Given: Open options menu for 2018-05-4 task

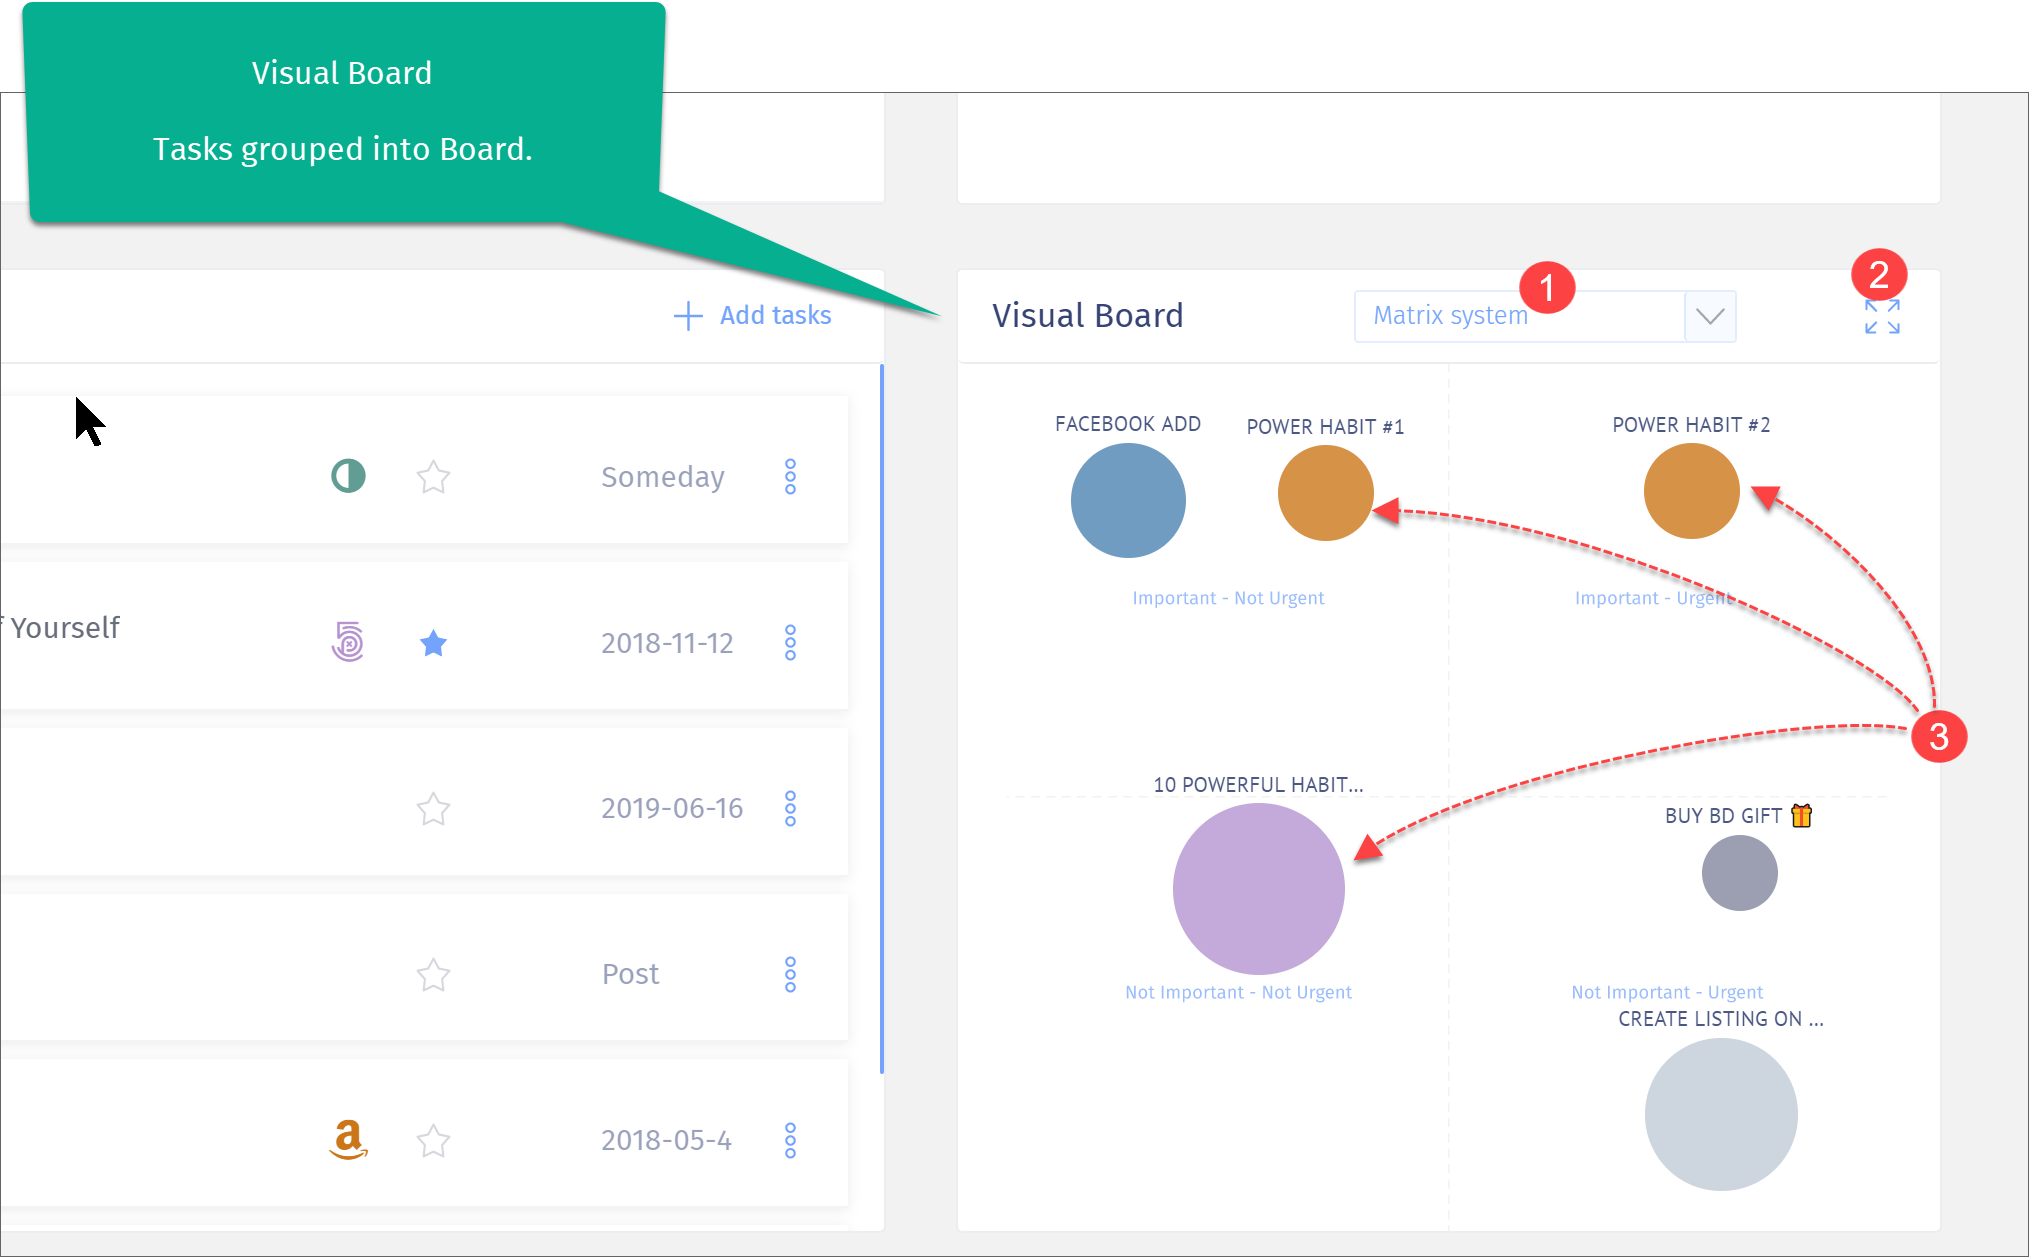Looking at the screenshot, I should pyautogui.click(x=790, y=1141).
